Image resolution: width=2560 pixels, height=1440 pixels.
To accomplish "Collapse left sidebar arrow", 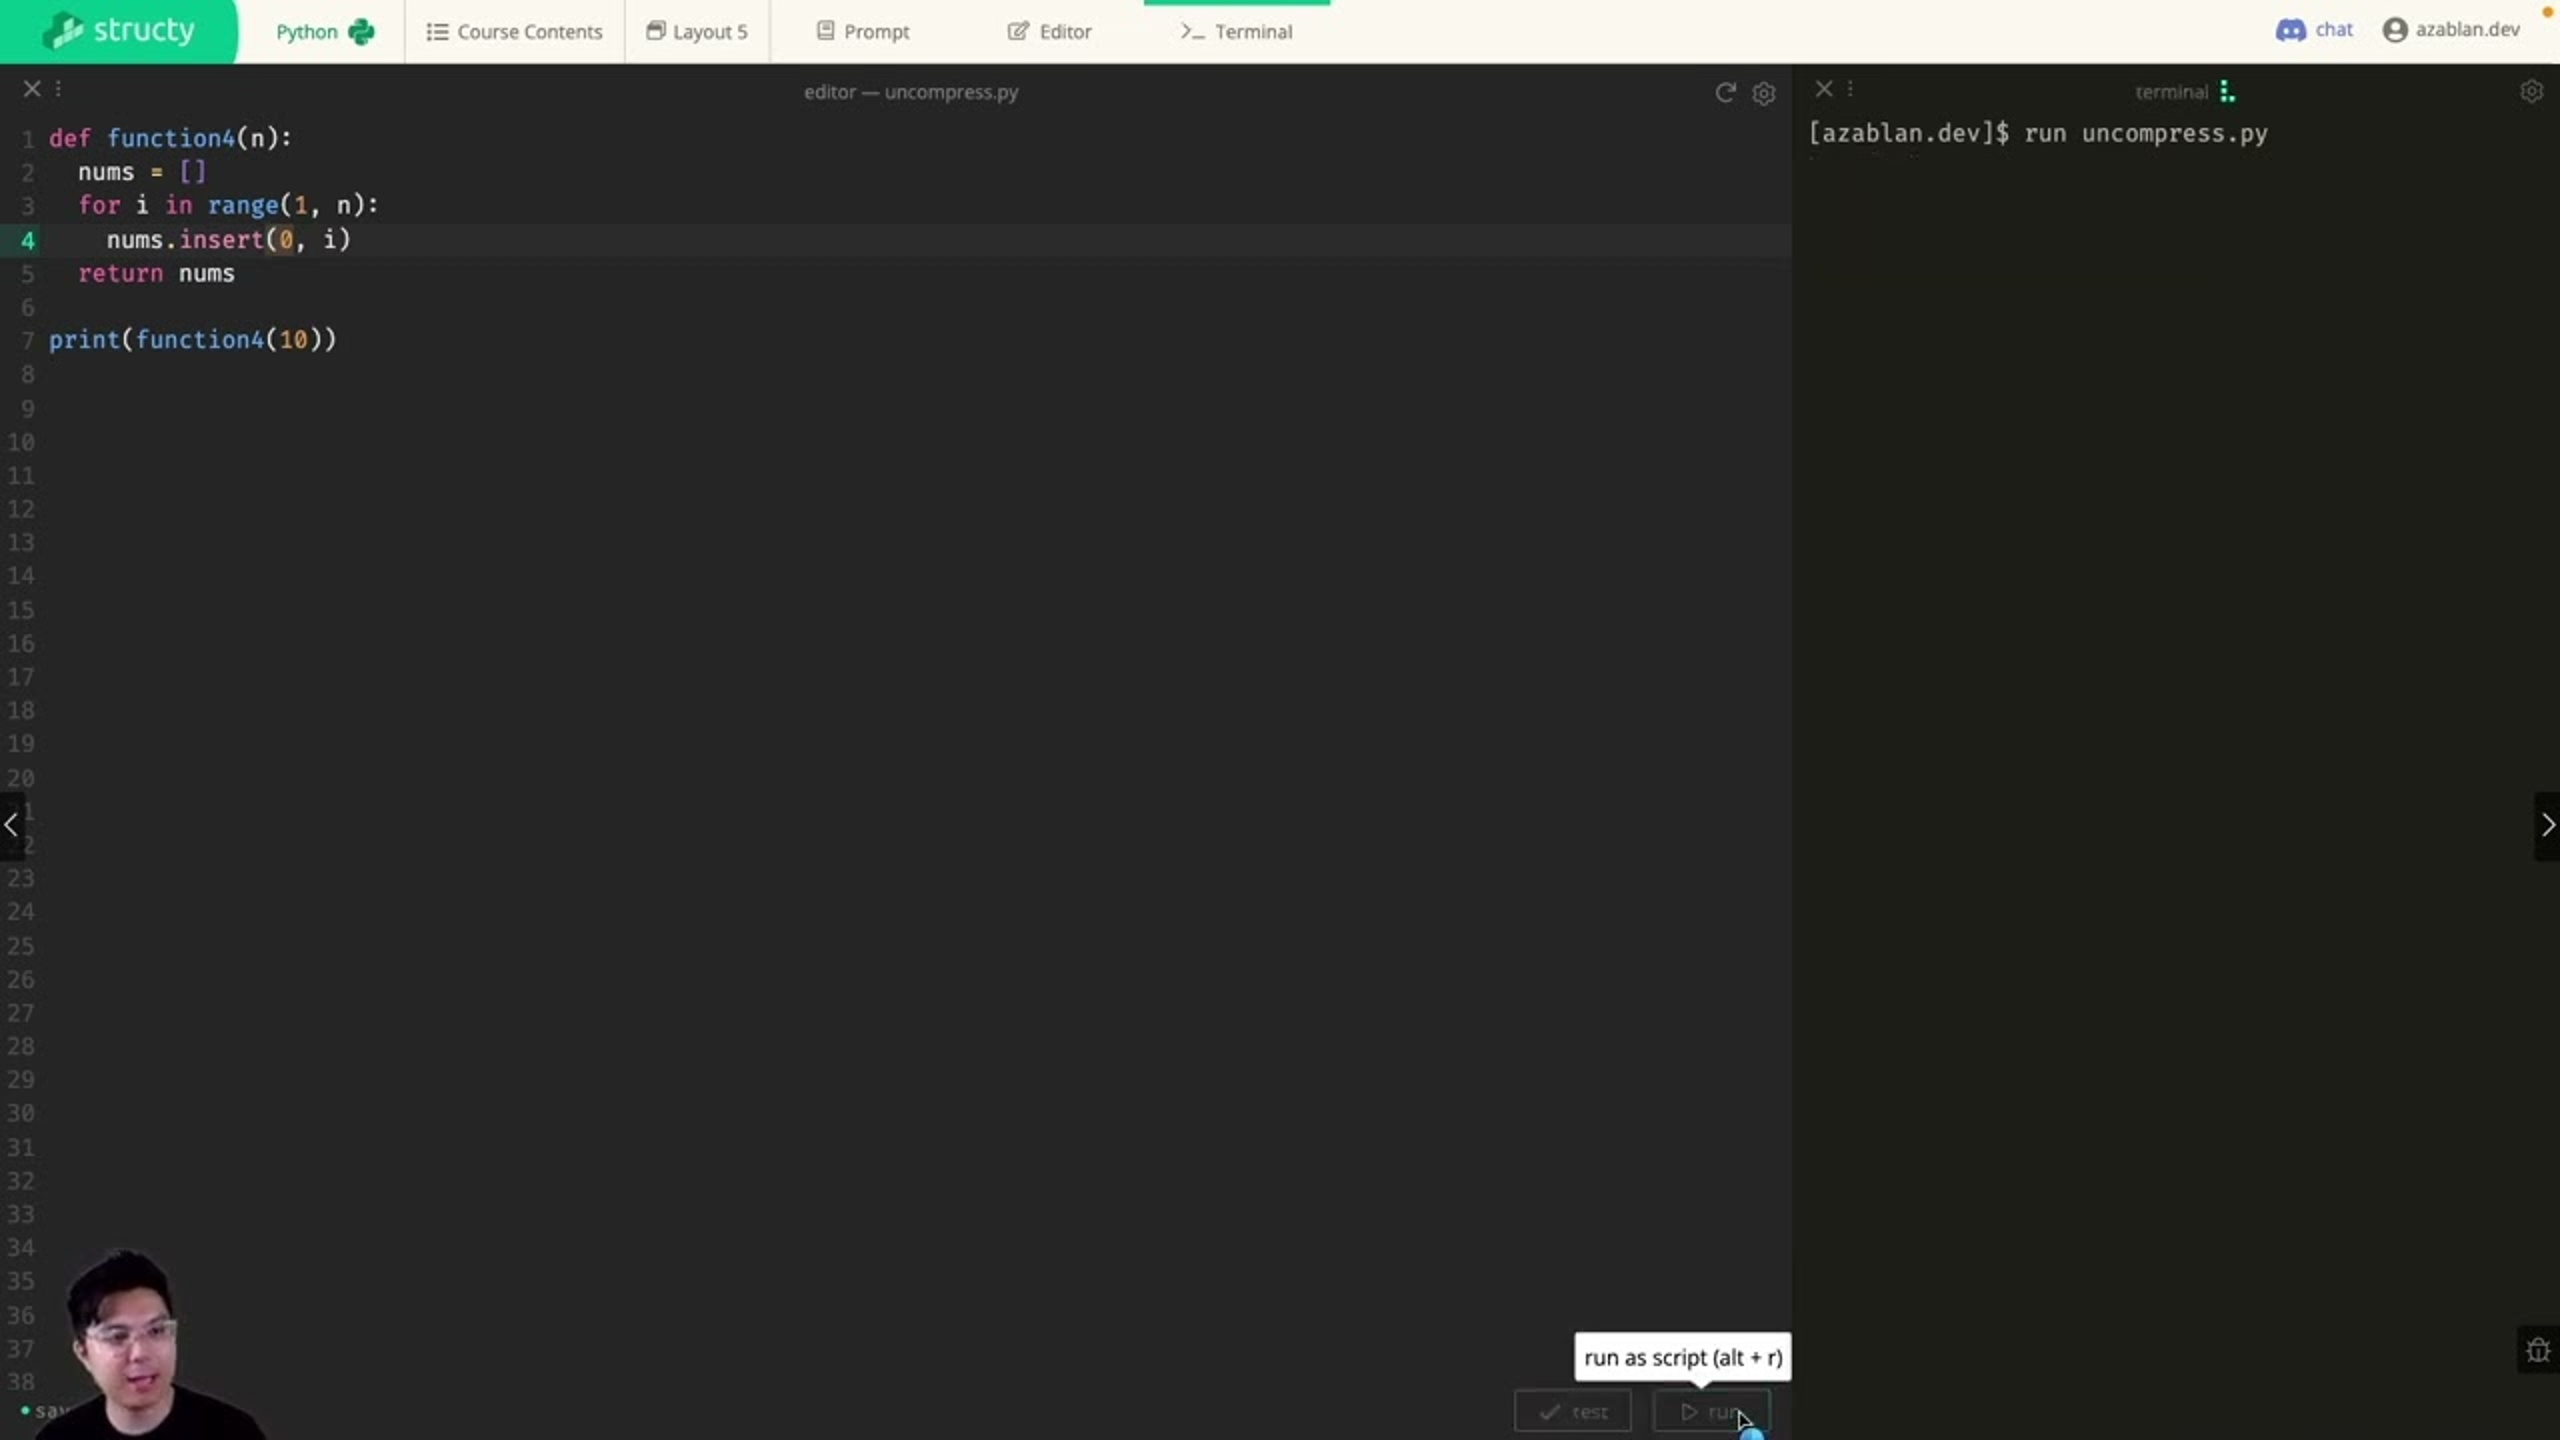I will pos(11,825).
